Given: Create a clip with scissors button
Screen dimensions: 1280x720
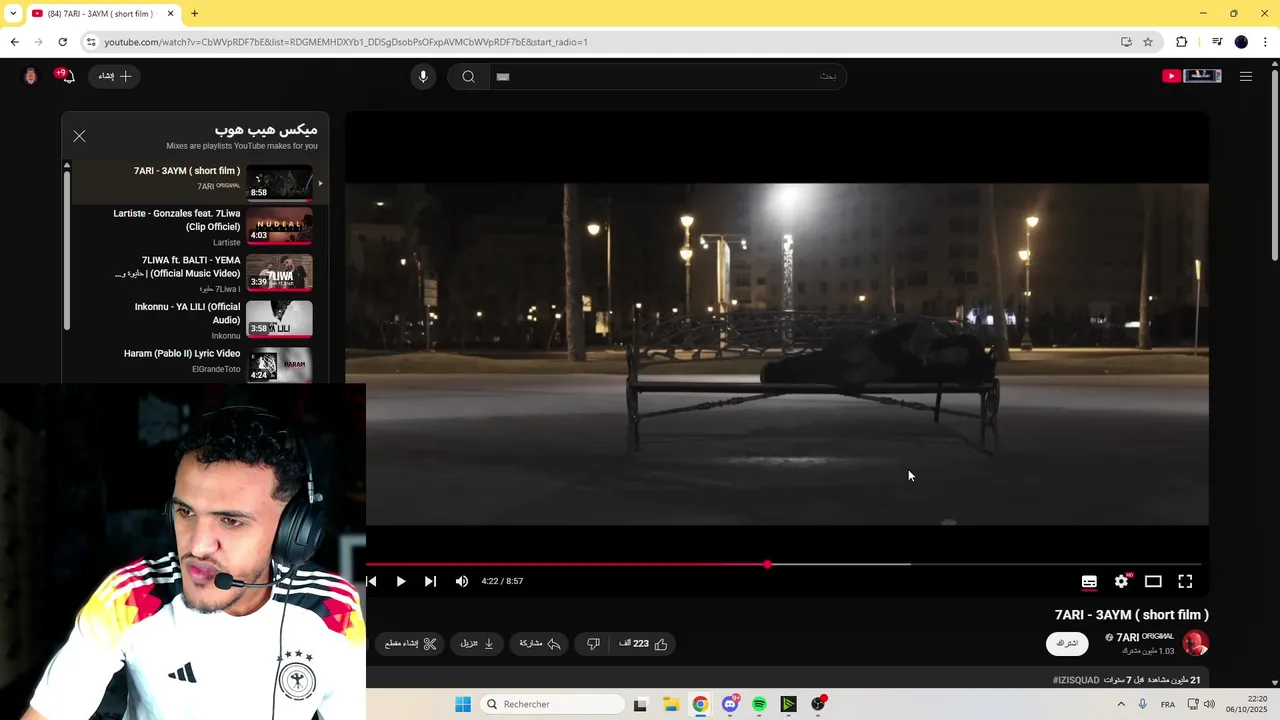Looking at the screenshot, I should 411,644.
